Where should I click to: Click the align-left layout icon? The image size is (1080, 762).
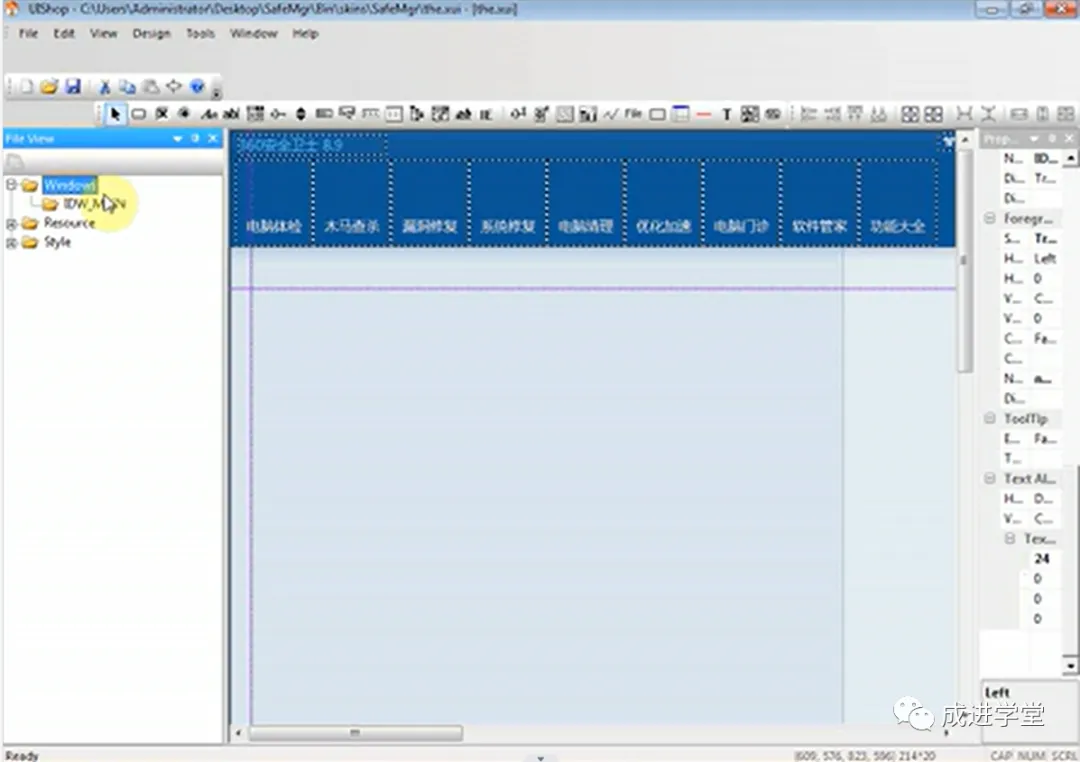(809, 114)
